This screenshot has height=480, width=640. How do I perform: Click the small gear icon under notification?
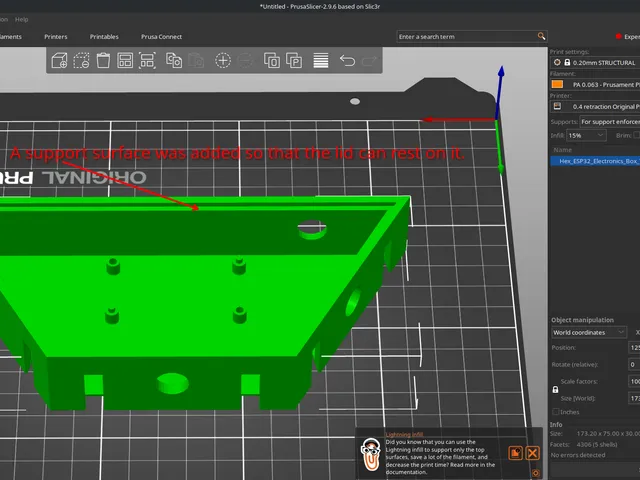pos(536,473)
